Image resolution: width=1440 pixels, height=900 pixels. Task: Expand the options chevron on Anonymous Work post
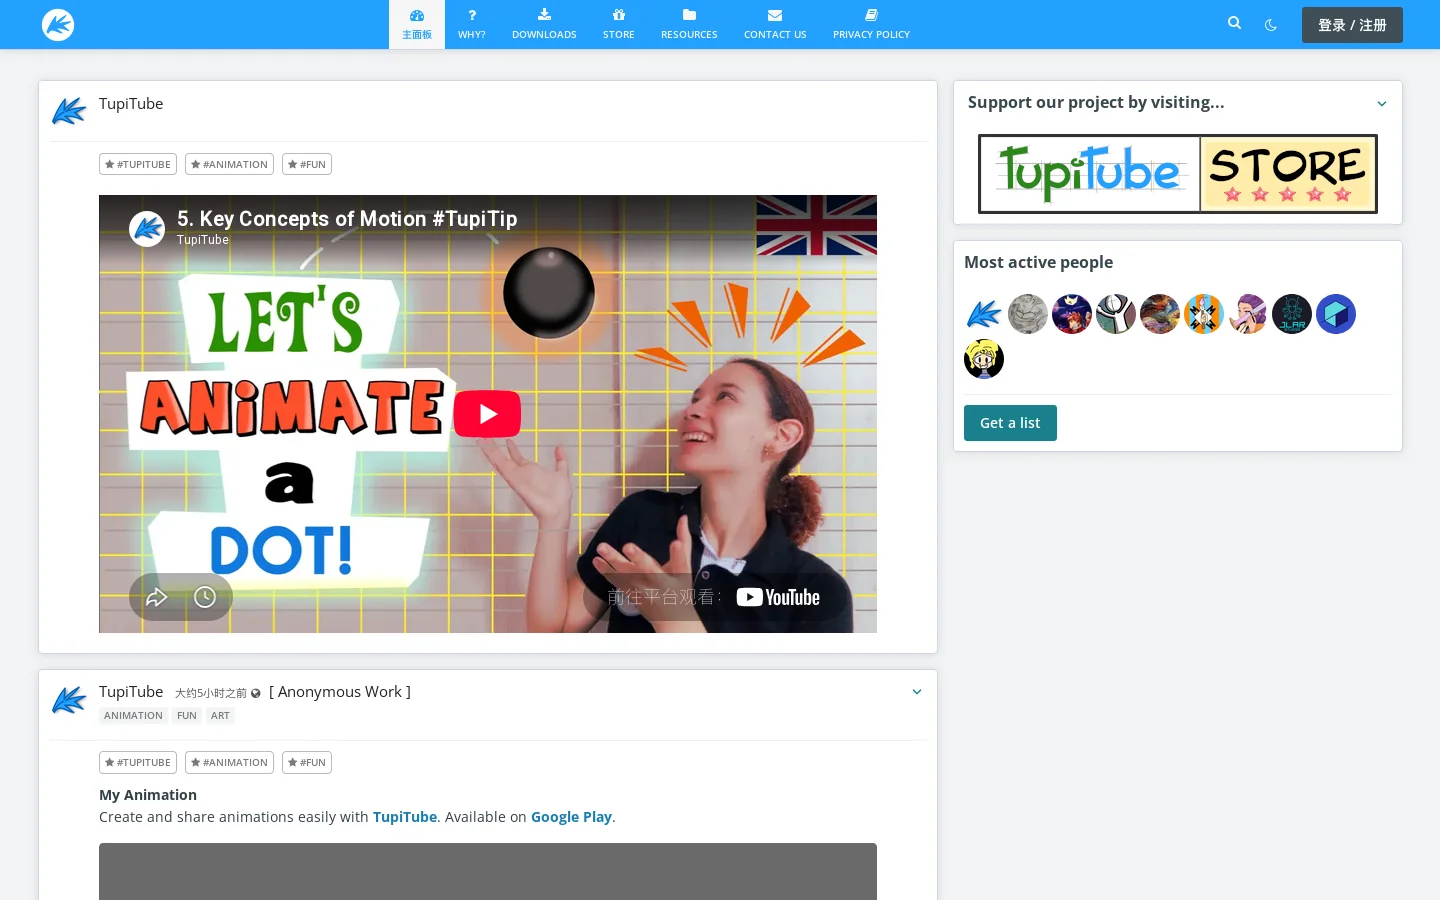pos(917,692)
